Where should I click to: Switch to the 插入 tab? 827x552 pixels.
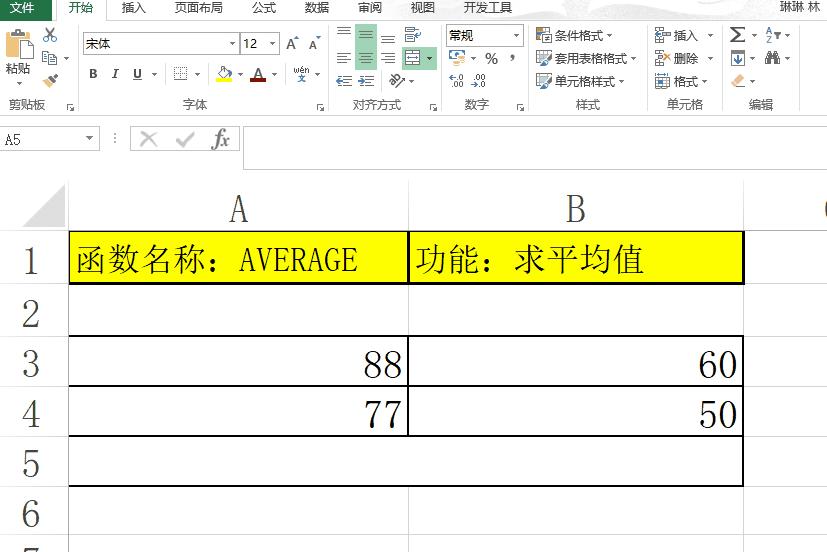click(x=133, y=7)
